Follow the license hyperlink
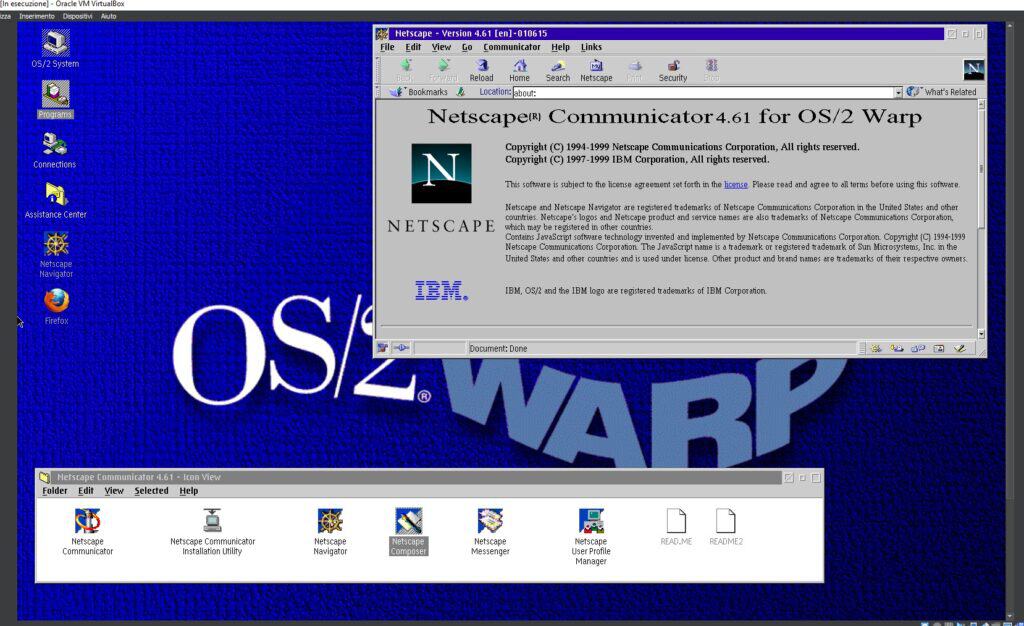 pyautogui.click(x=735, y=185)
